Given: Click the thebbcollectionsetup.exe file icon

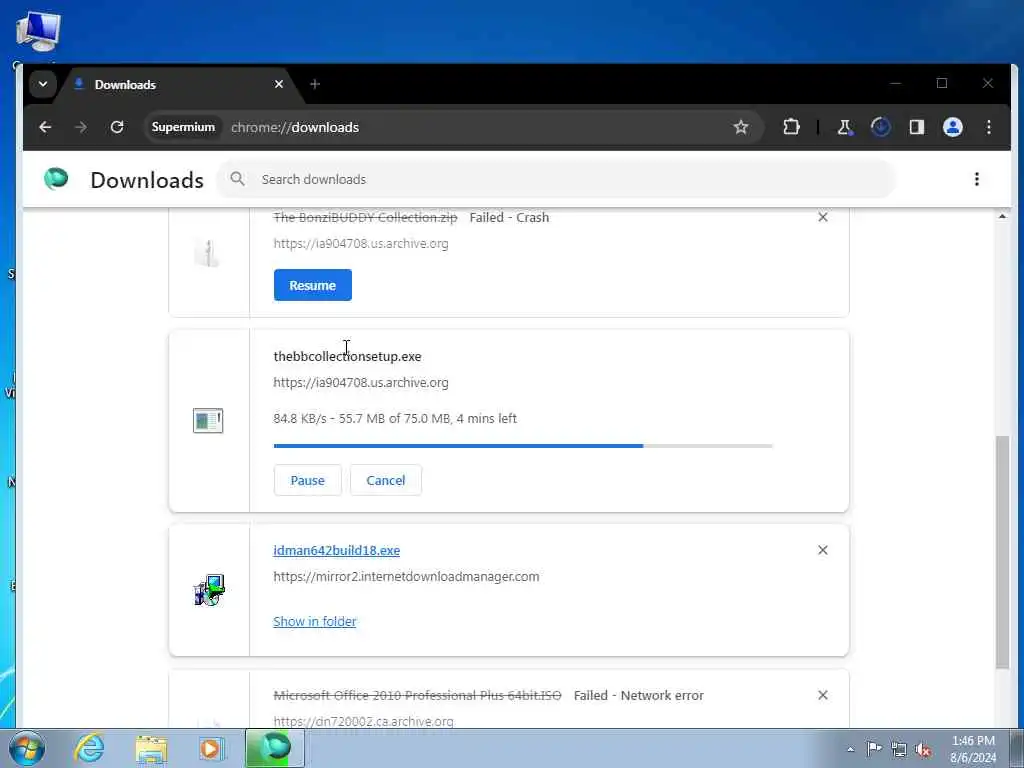Looking at the screenshot, I should (208, 421).
